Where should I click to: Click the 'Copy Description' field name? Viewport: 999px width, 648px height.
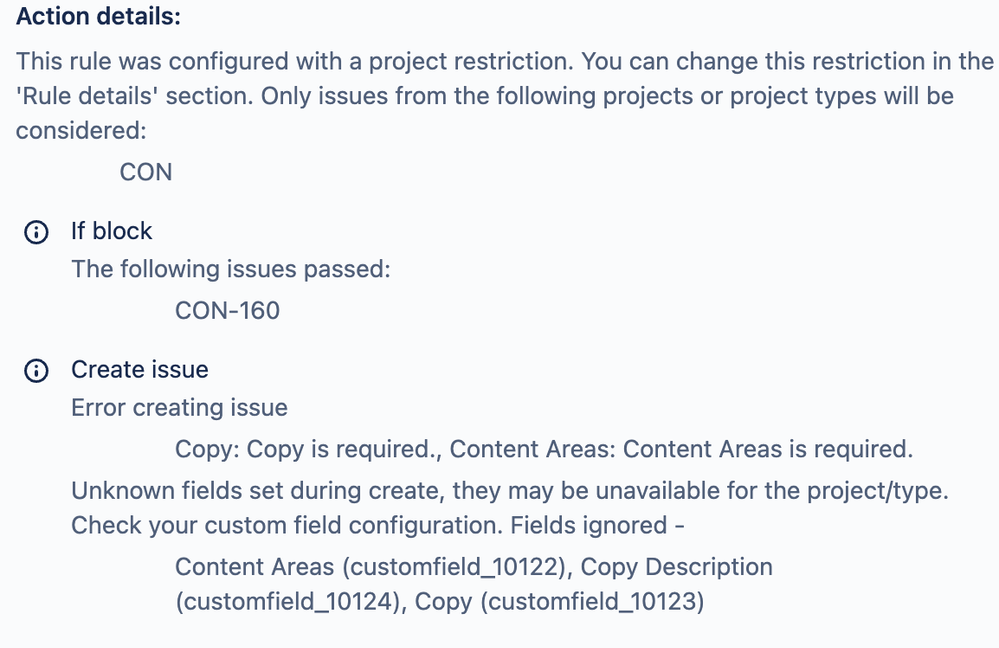[x=676, y=567]
